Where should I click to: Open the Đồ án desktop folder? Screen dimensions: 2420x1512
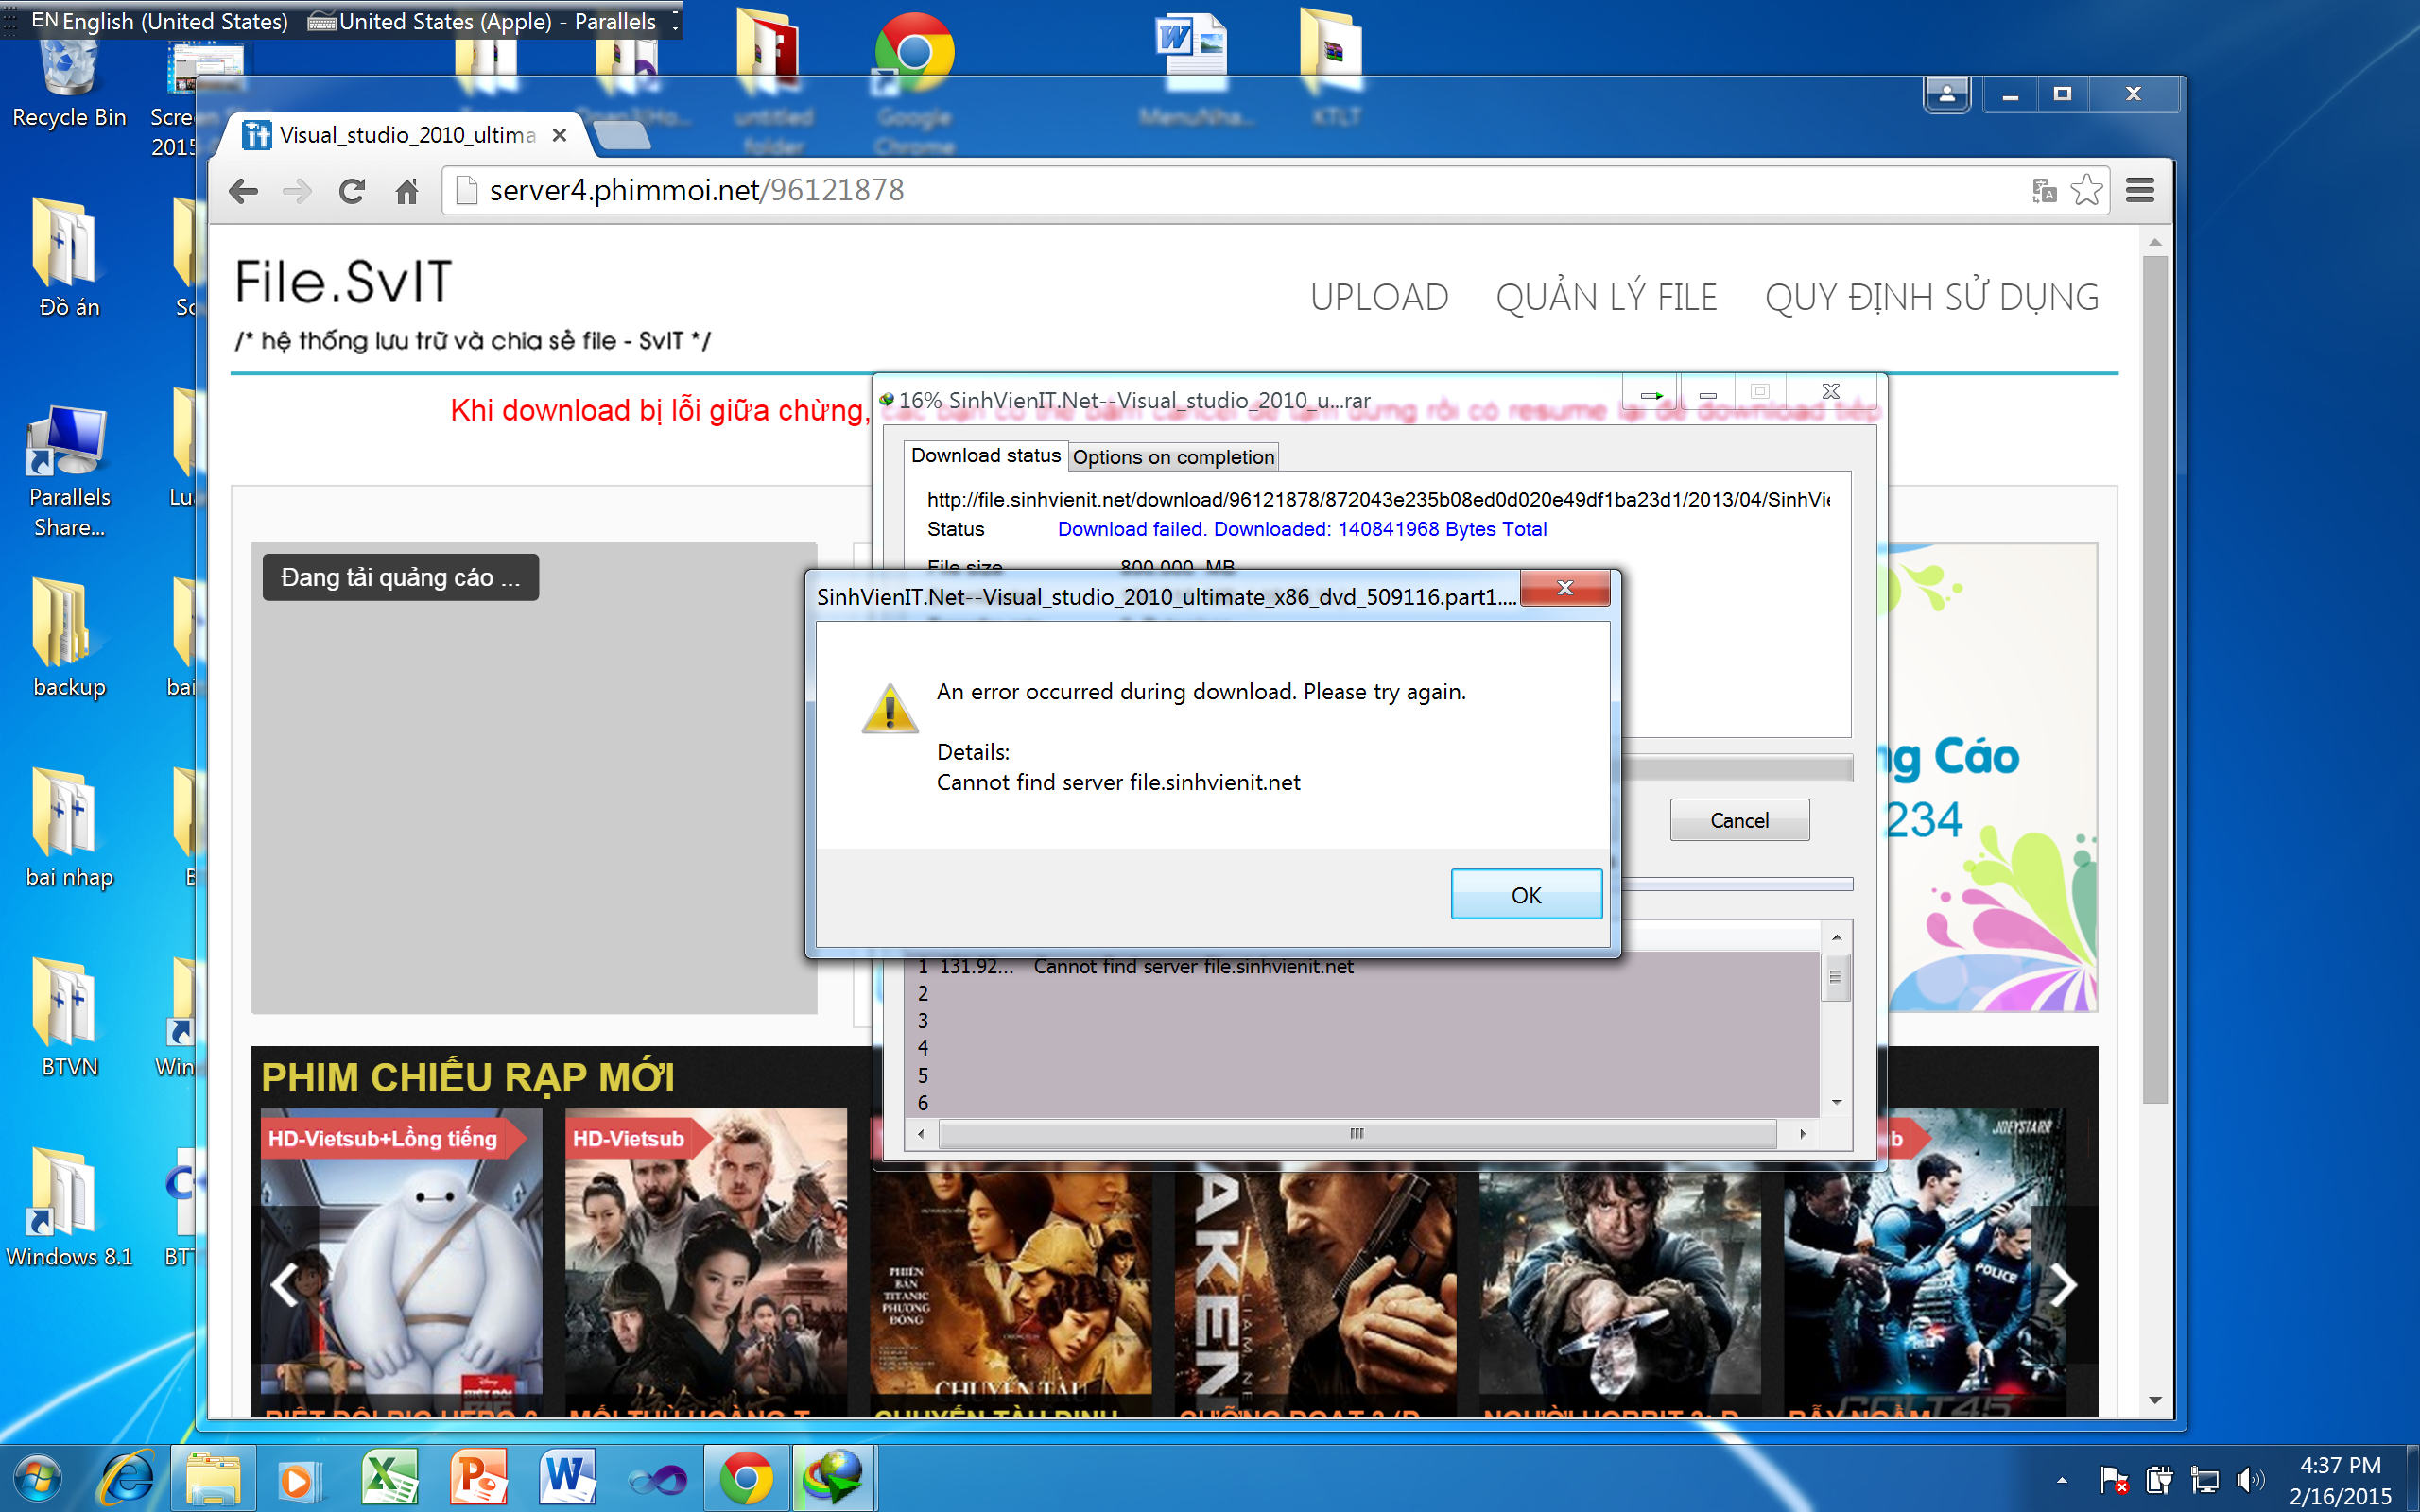(x=68, y=260)
